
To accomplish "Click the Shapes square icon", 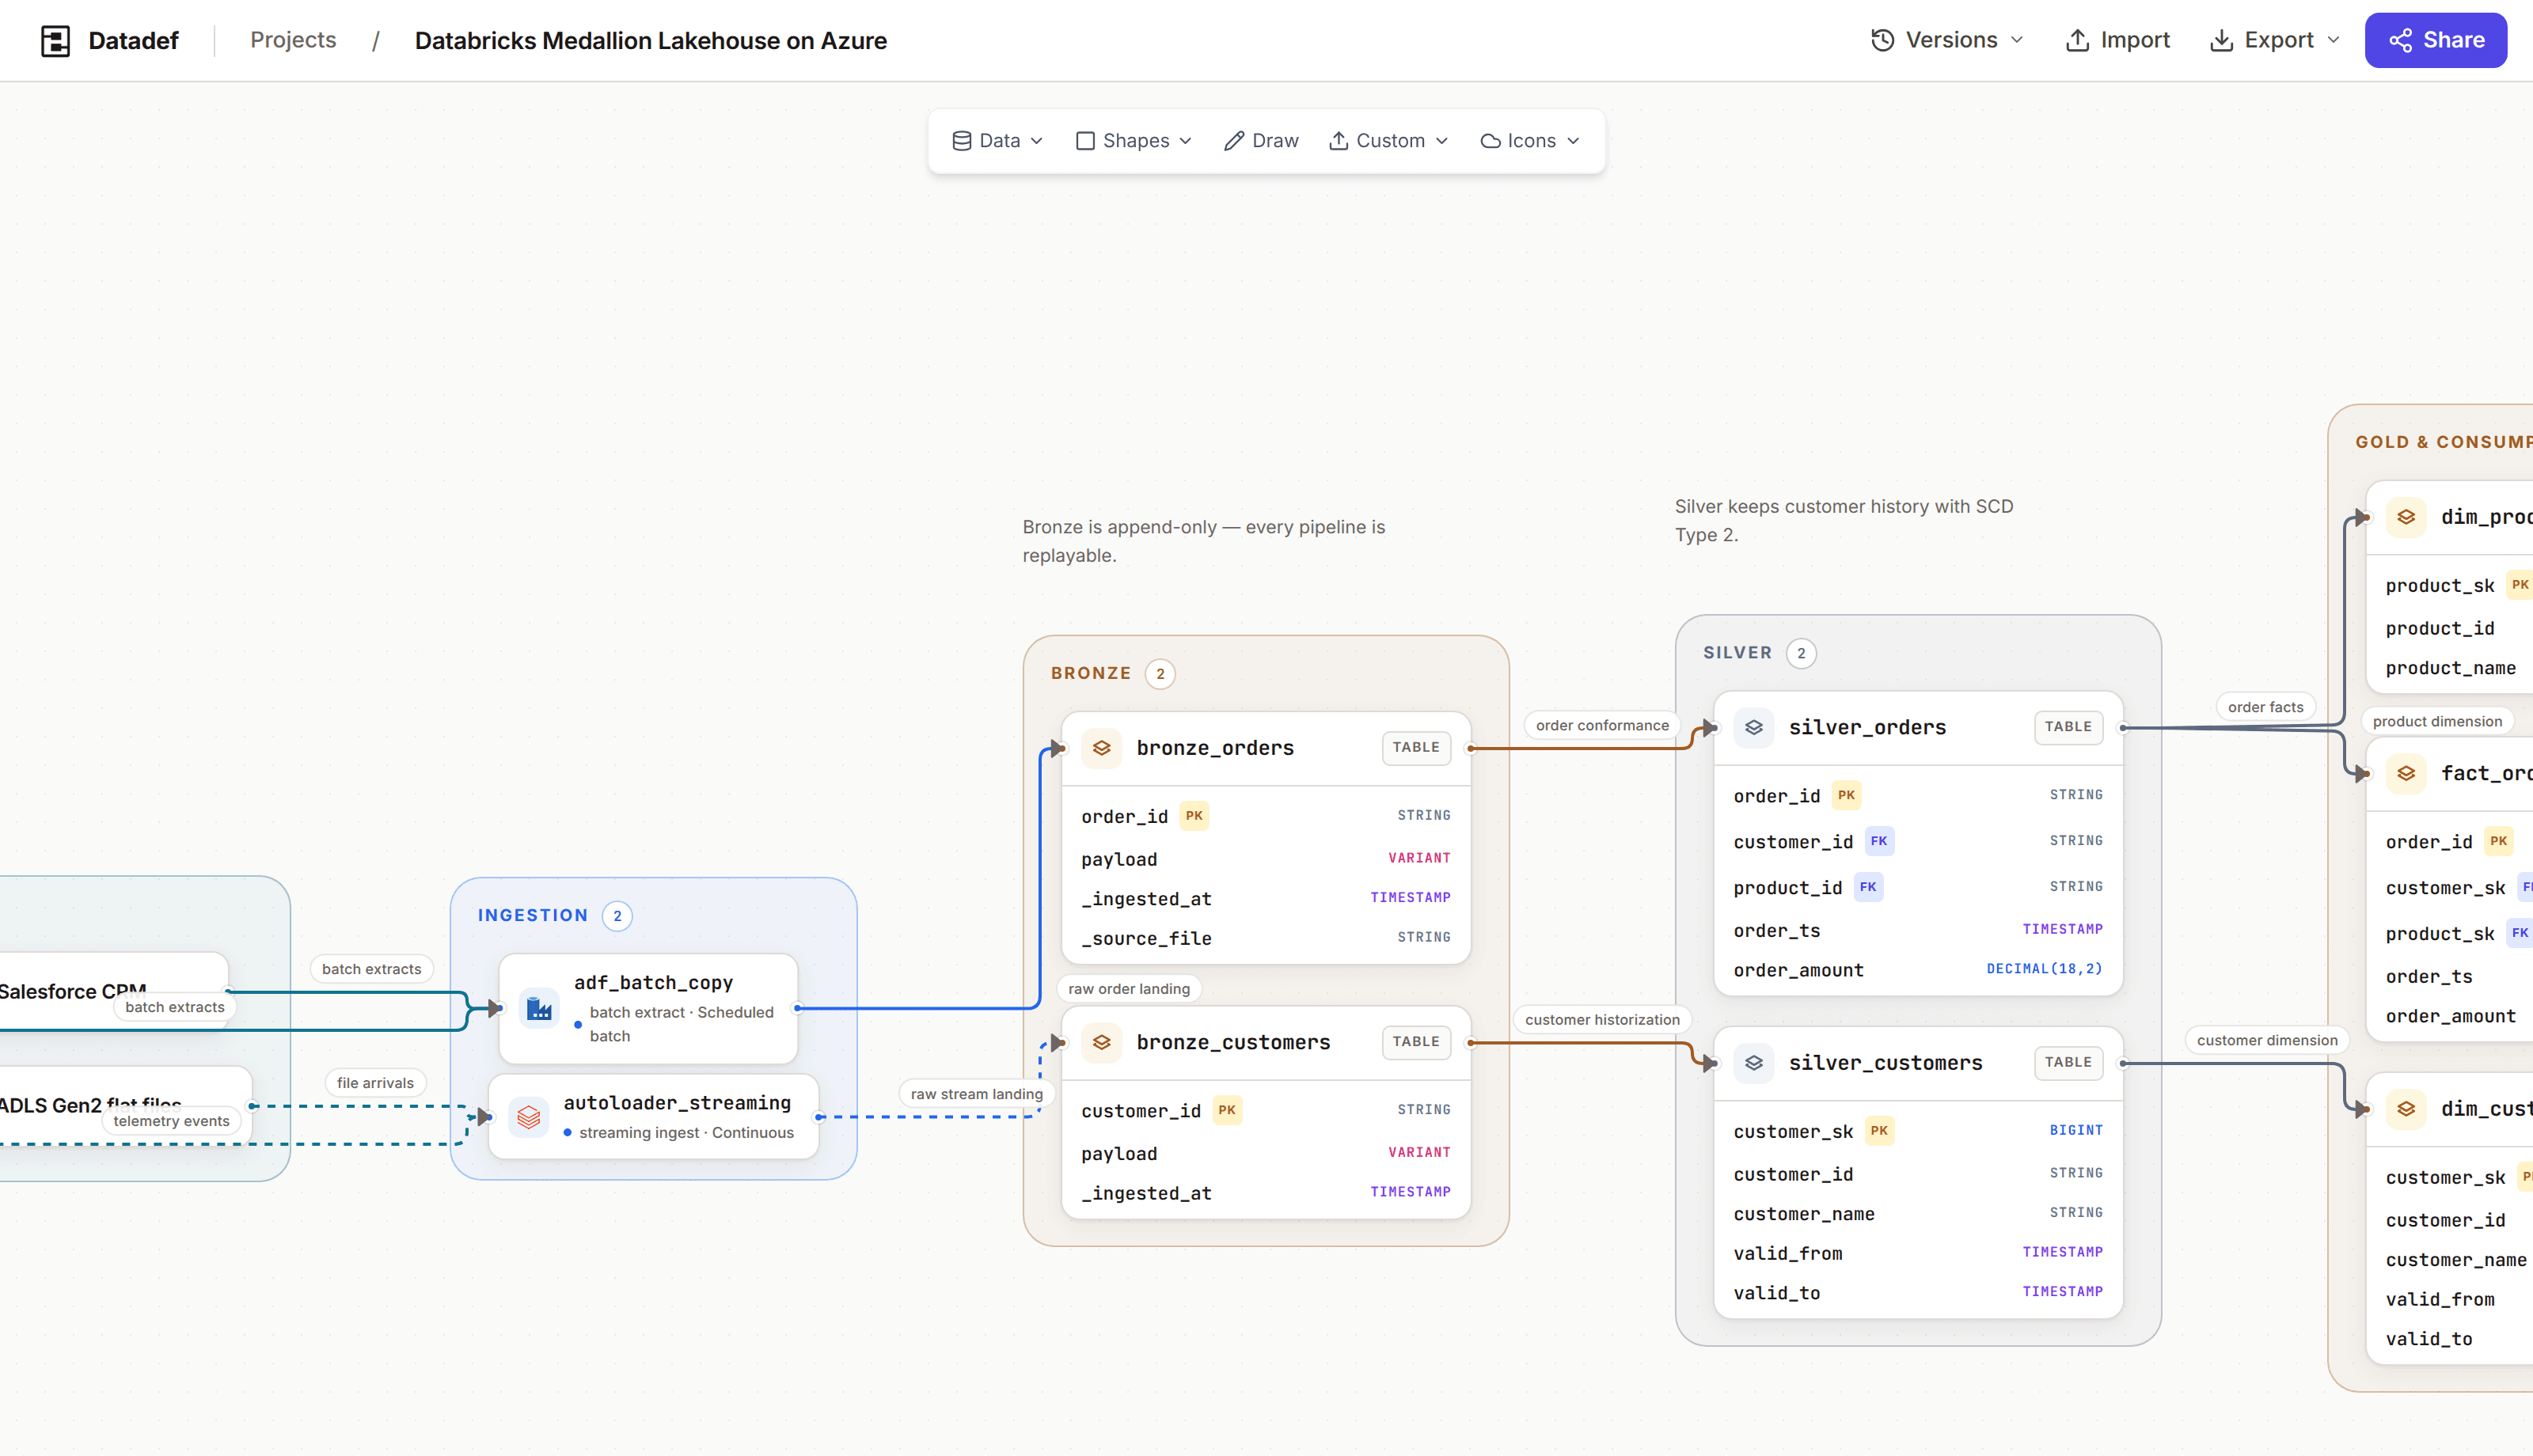I will click(x=1085, y=141).
